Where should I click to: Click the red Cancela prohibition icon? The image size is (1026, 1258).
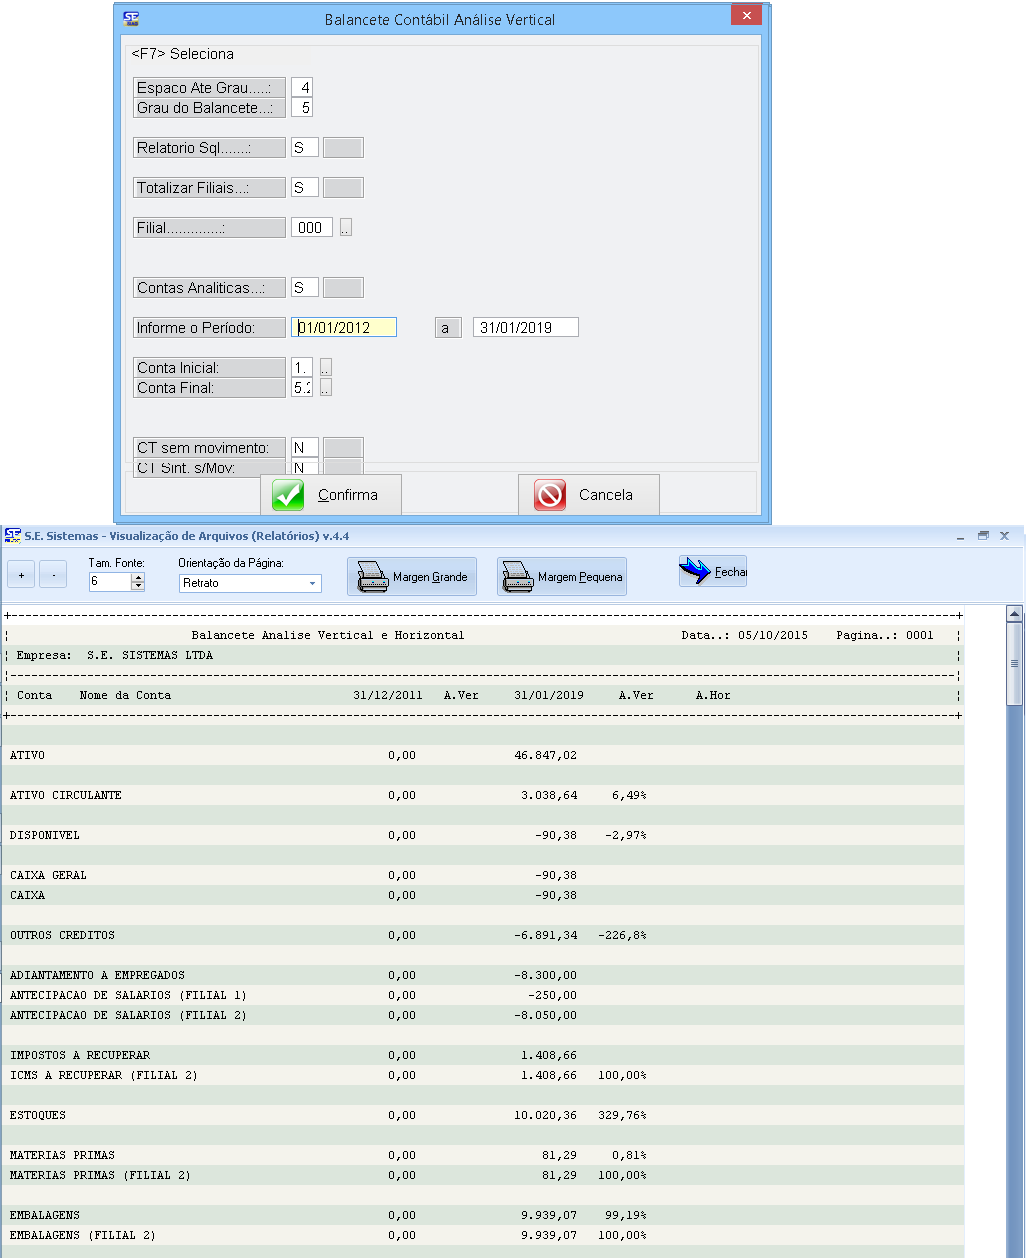point(550,495)
